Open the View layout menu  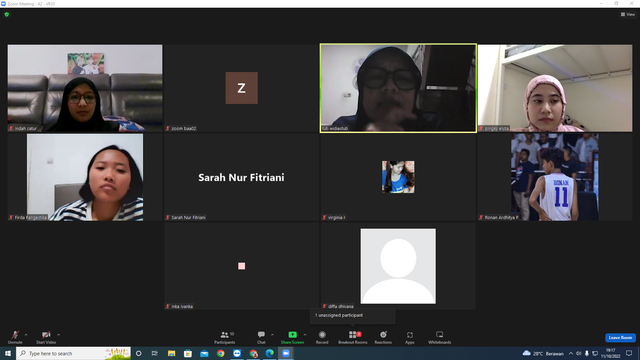coord(628,14)
